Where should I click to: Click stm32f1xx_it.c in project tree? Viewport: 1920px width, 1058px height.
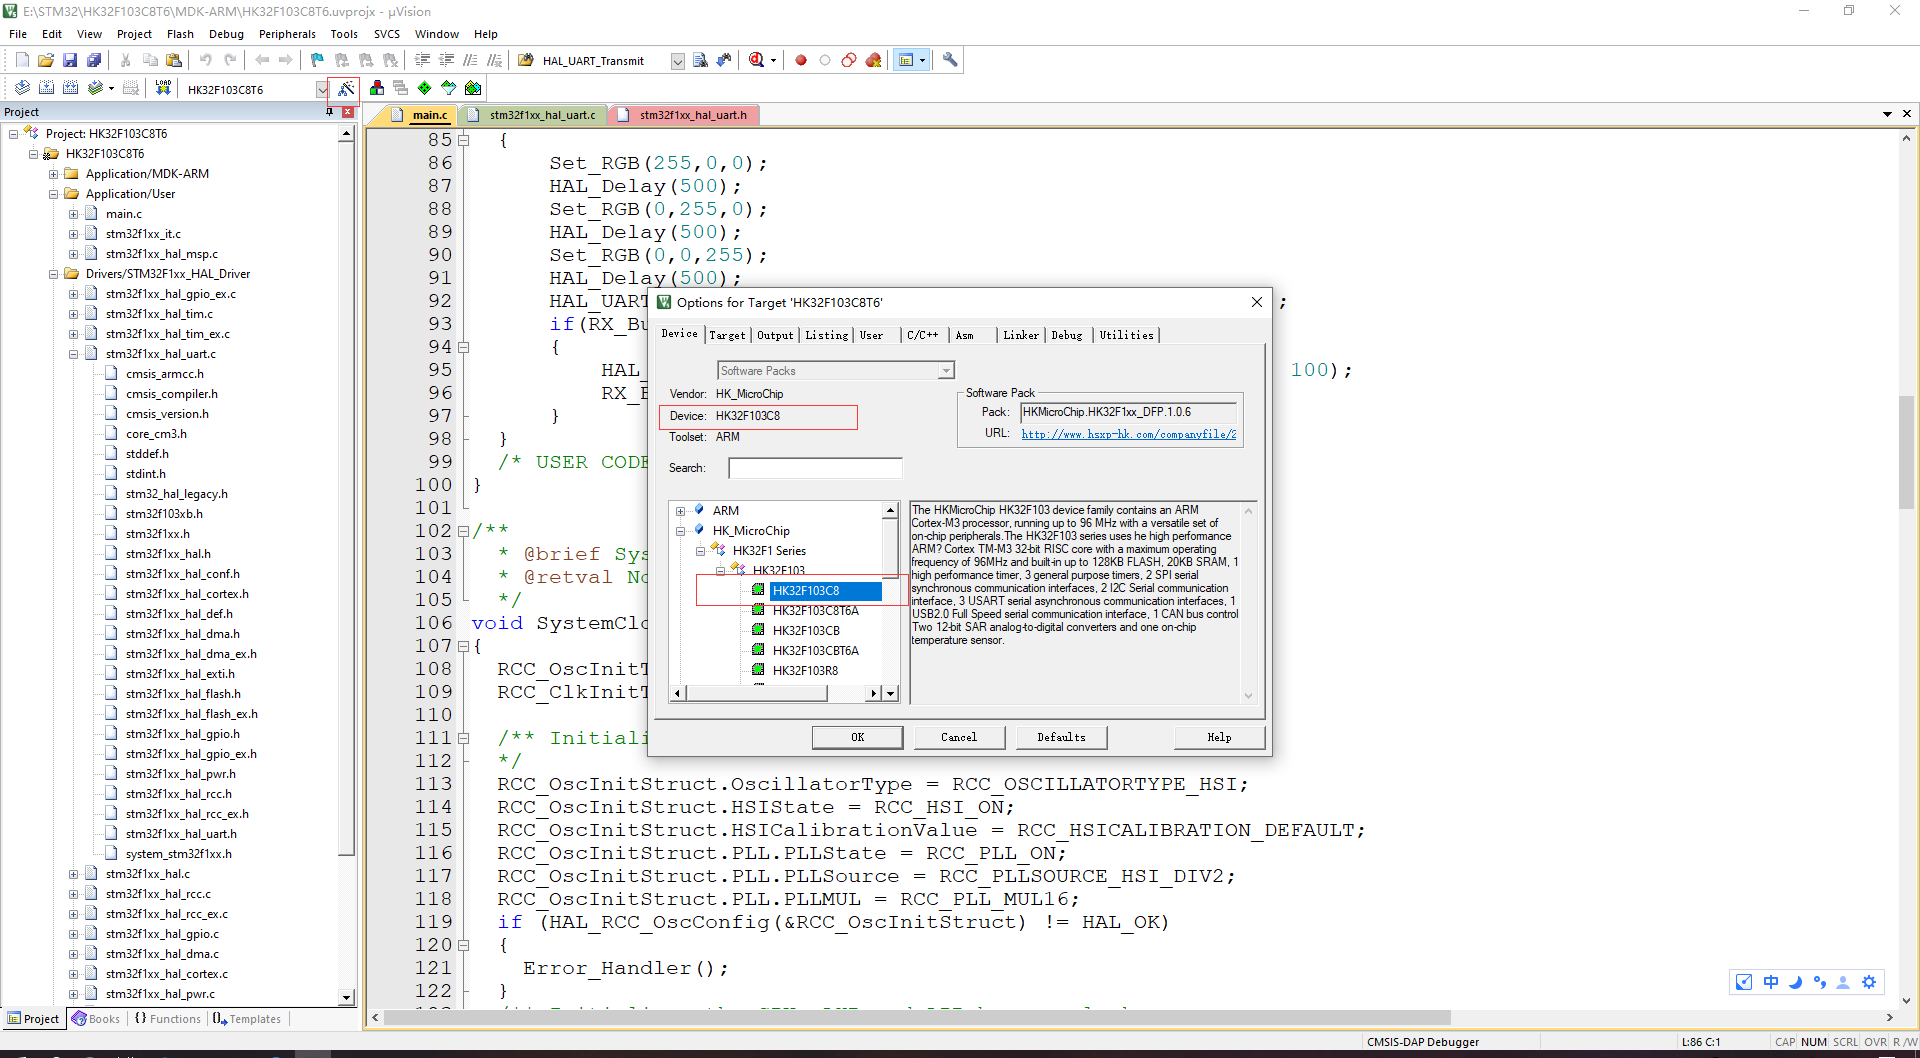143,234
